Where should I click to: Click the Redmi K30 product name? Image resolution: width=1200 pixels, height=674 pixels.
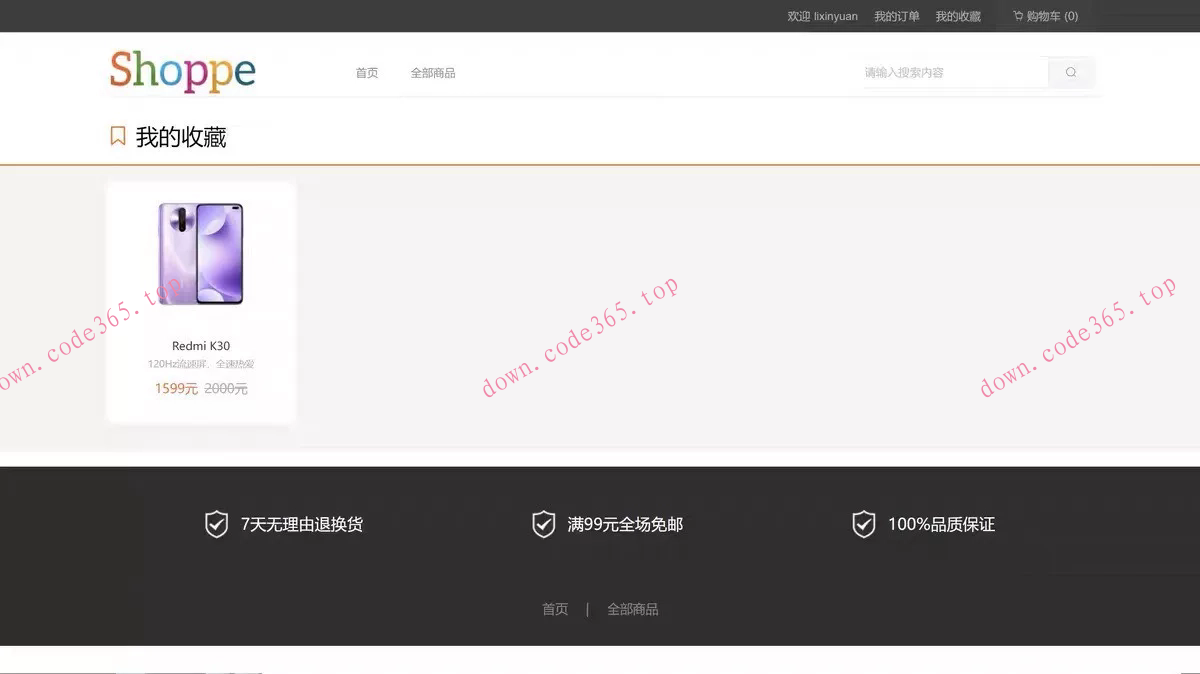coord(200,345)
